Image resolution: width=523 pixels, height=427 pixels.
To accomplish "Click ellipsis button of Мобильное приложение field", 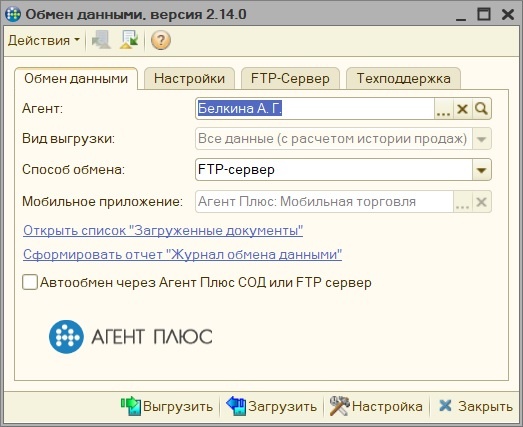I will [x=462, y=202].
